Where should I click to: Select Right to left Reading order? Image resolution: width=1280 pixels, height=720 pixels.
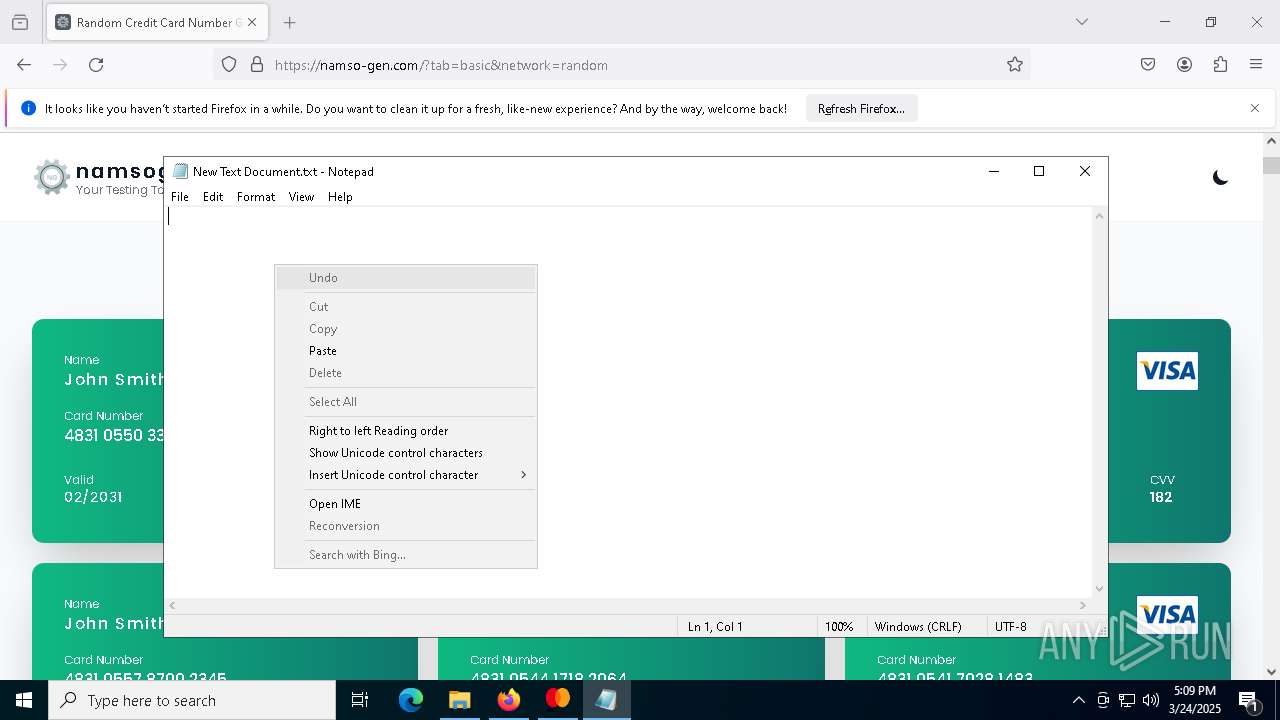tap(406, 431)
